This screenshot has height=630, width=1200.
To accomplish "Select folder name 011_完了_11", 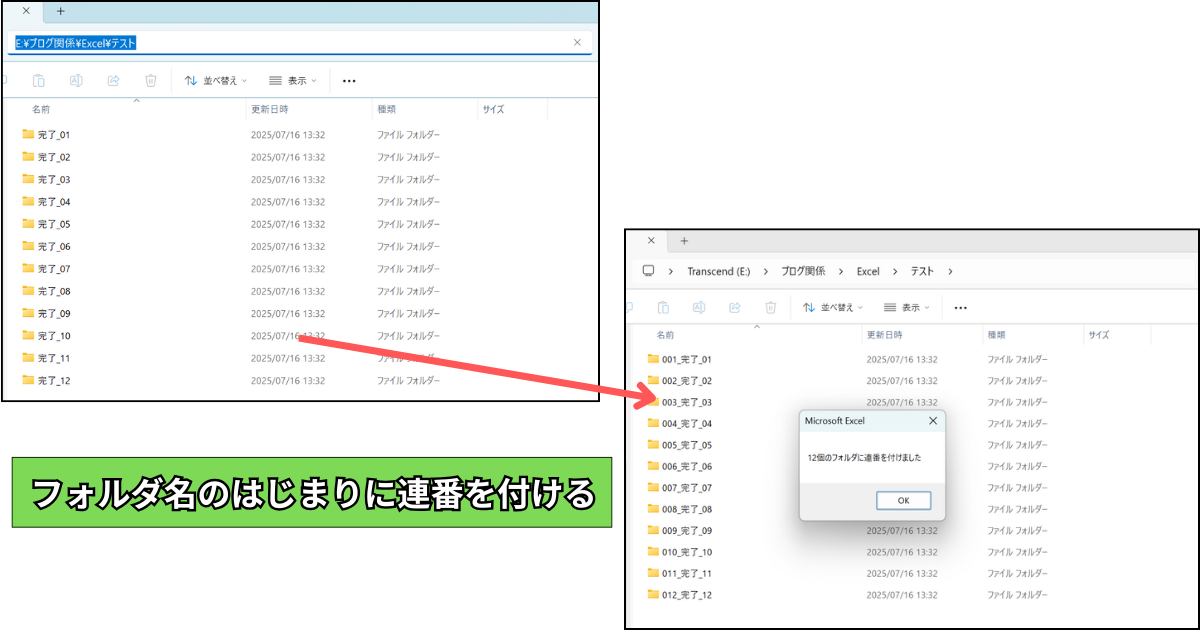I will [687, 574].
